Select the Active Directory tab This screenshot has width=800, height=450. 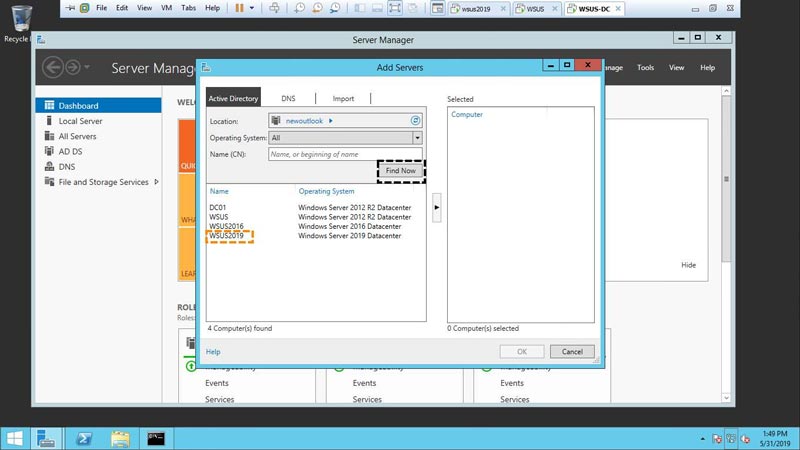233,98
